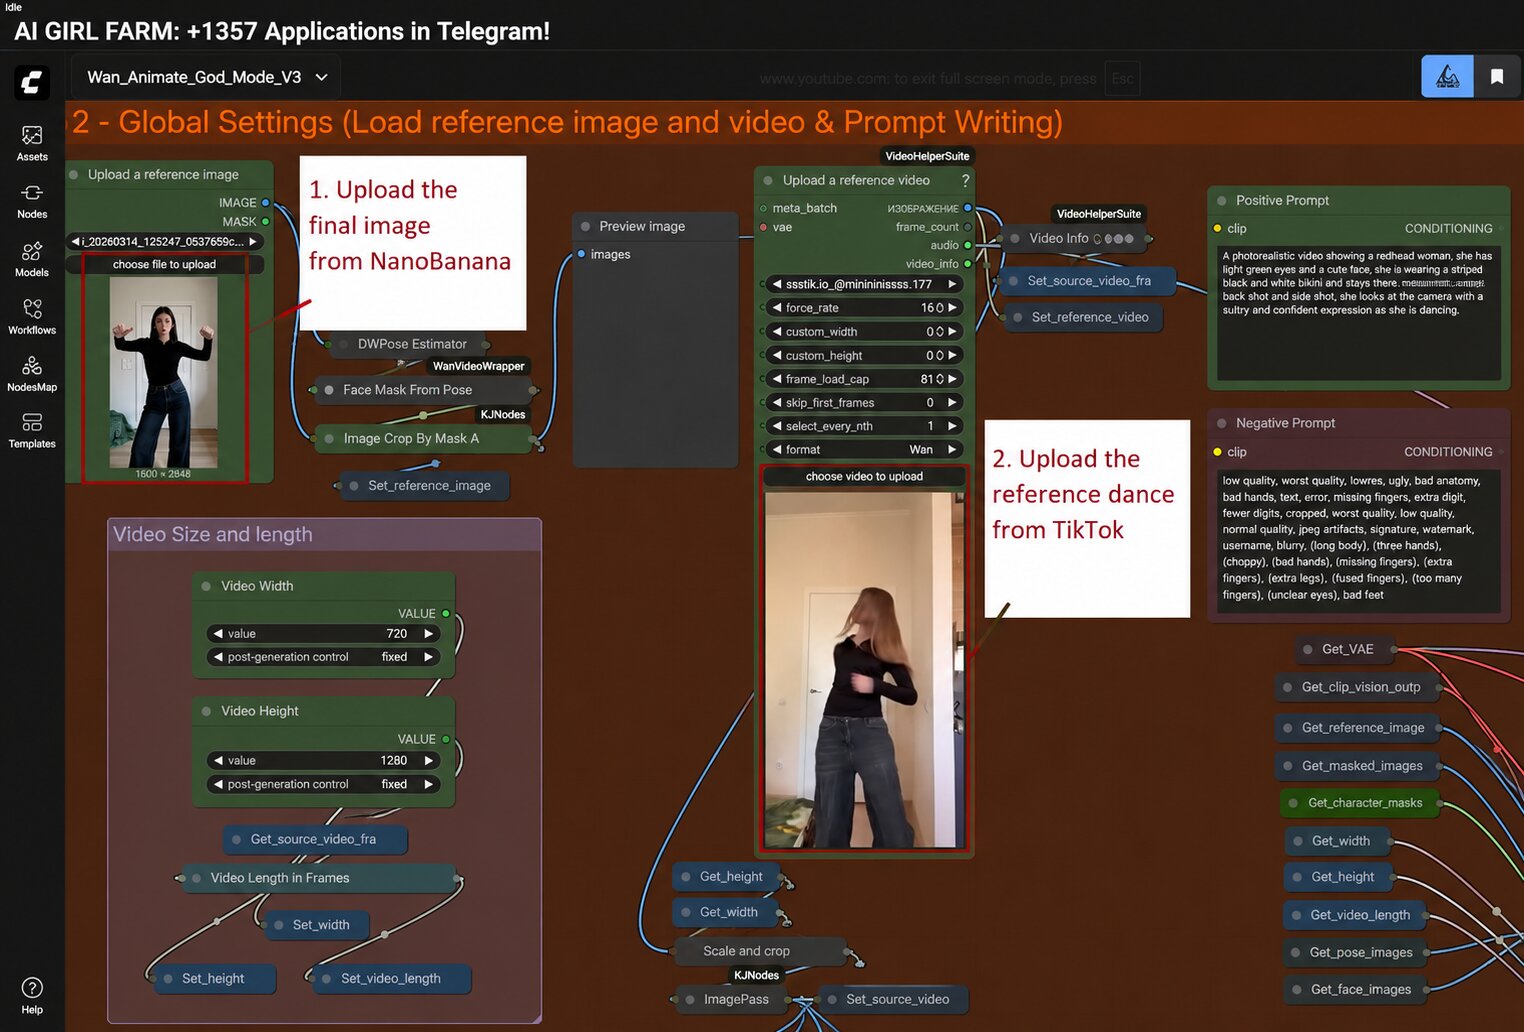Screen dimensions: 1524x1032
Task: Open the format Wan selector
Action: [864, 450]
